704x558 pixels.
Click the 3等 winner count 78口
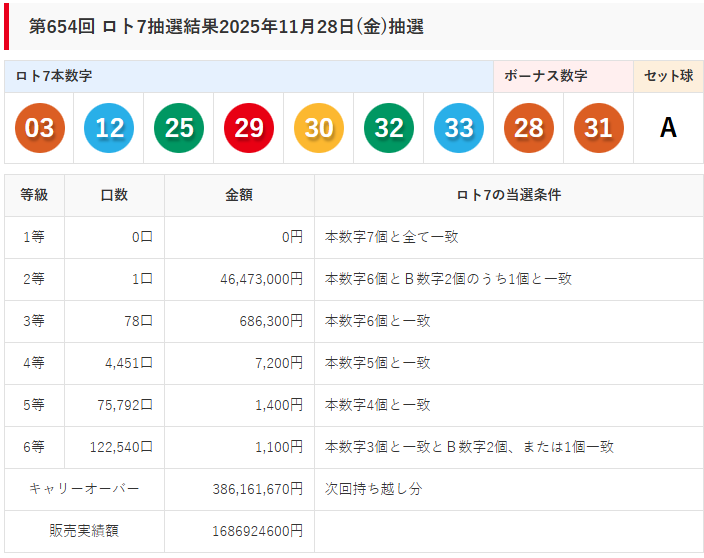click(x=138, y=321)
